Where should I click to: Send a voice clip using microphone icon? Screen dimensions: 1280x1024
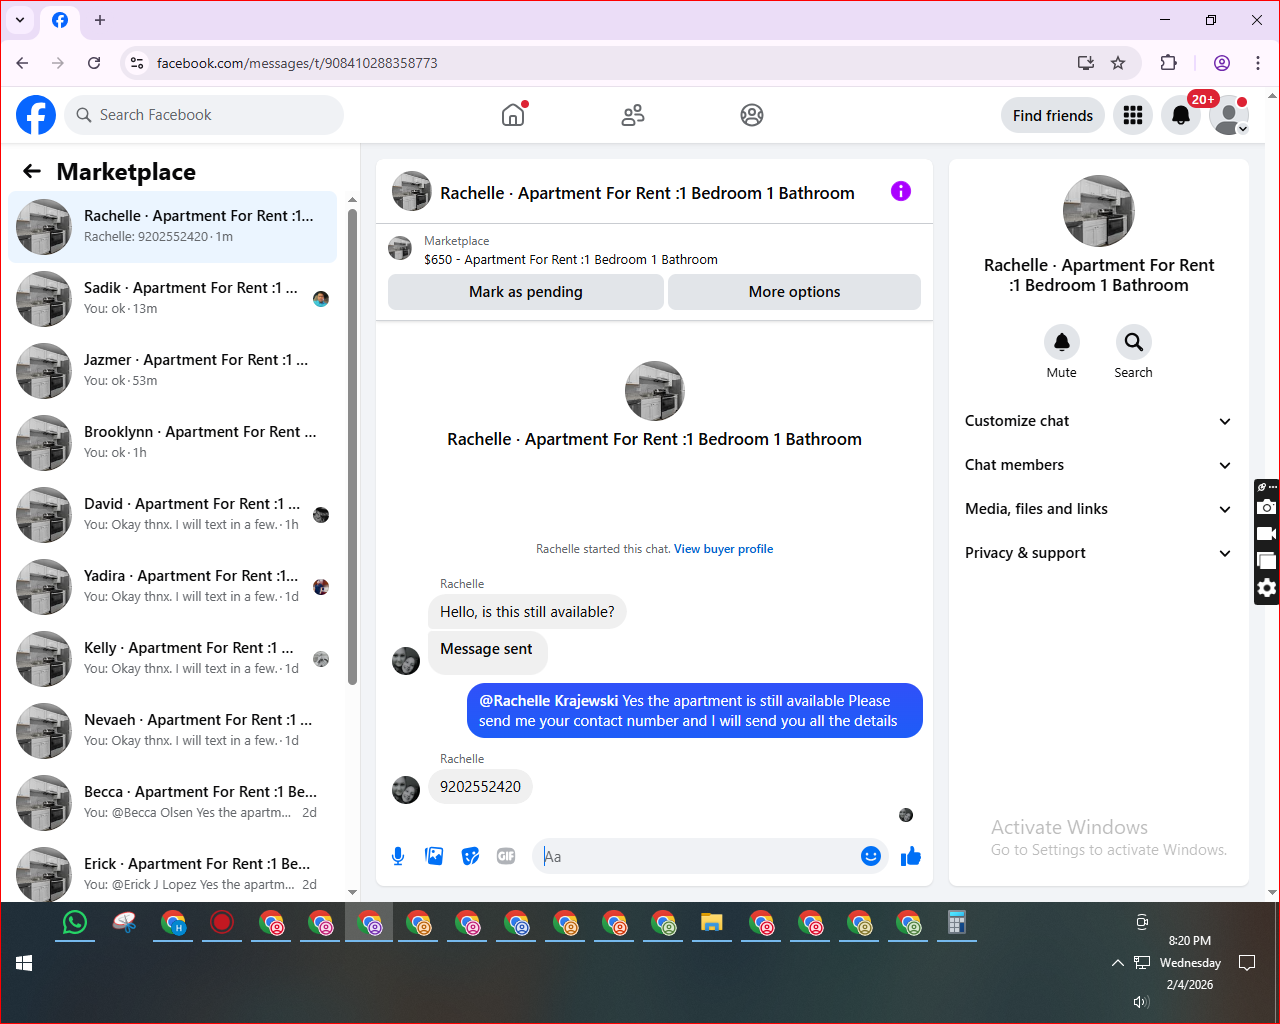click(x=398, y=856)
